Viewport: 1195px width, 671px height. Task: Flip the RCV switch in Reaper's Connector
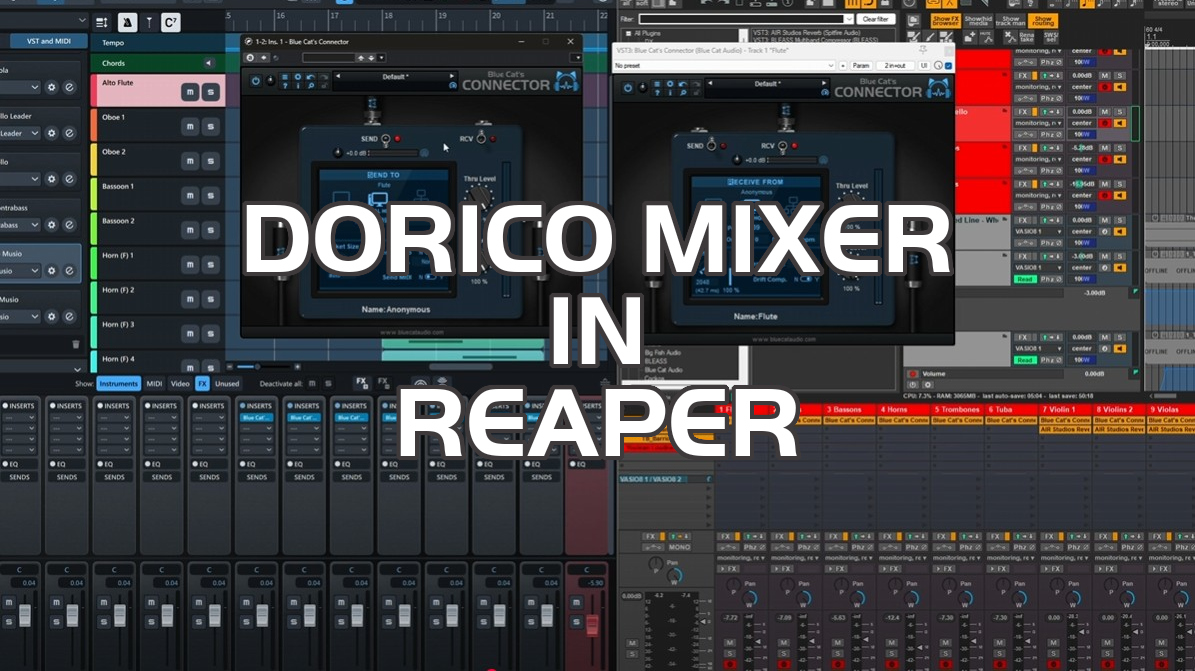click(x=783, y=147)
